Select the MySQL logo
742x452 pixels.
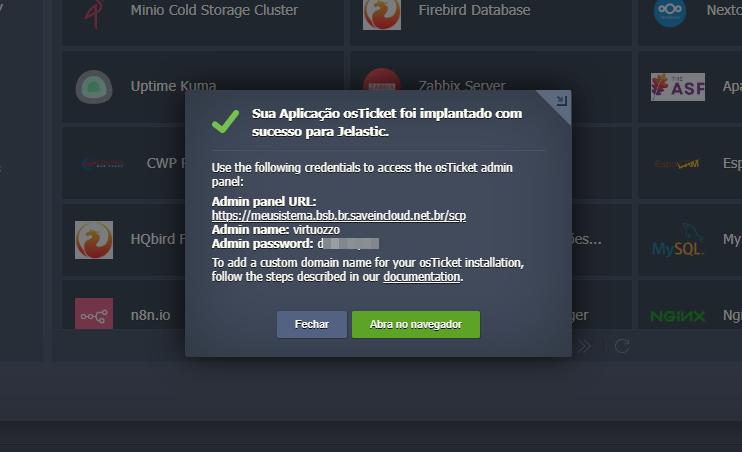click(x=678, y=241)
